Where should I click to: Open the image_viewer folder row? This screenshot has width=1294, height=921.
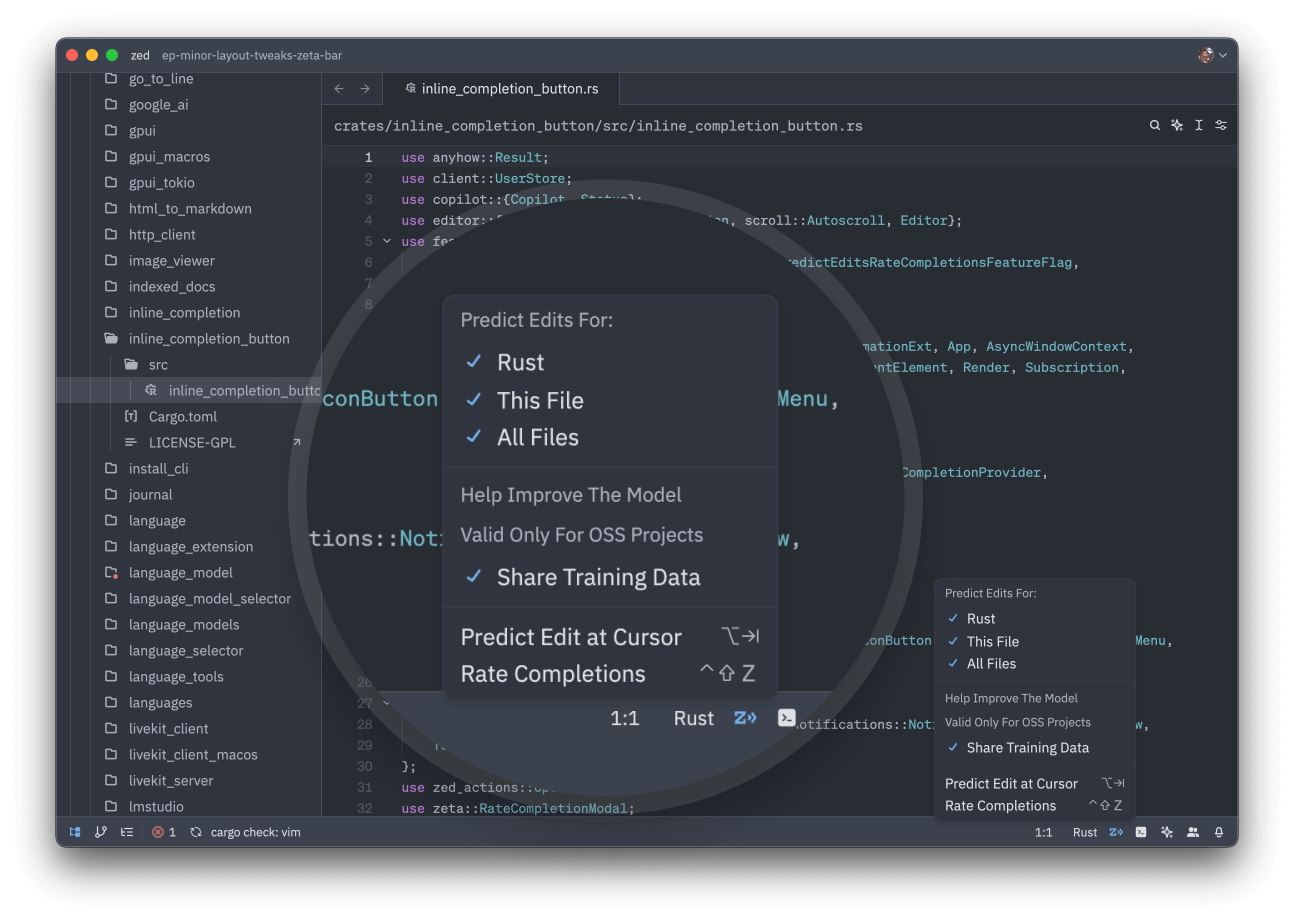[188, 260]
